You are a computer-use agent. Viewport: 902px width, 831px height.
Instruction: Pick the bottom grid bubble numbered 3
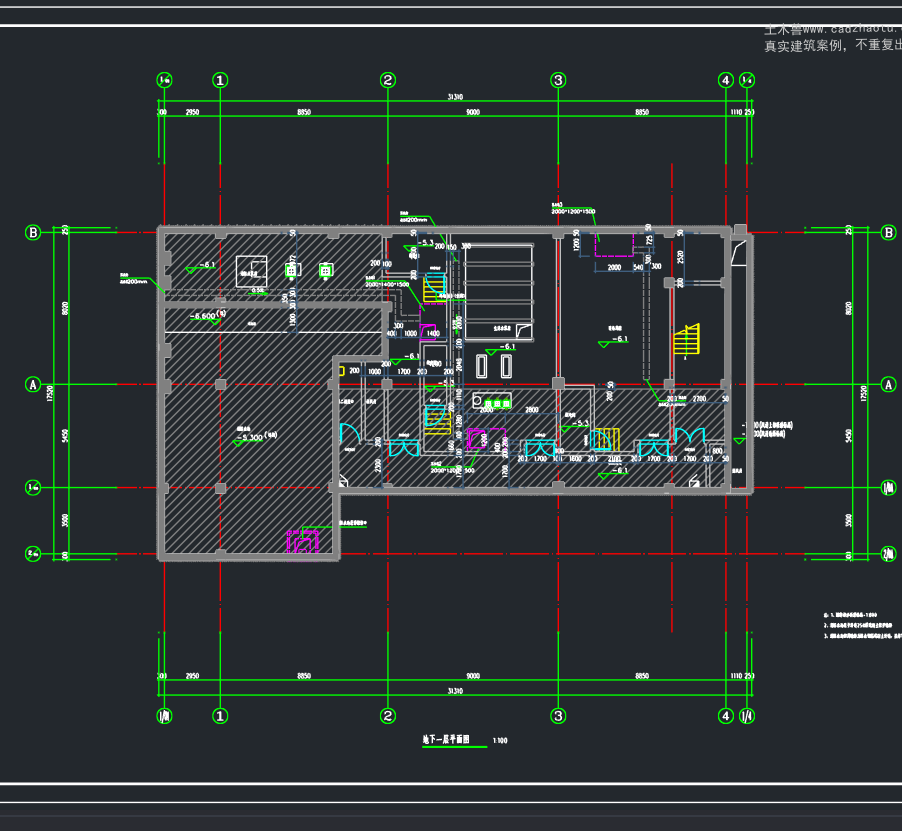click(x=558, y=716)
